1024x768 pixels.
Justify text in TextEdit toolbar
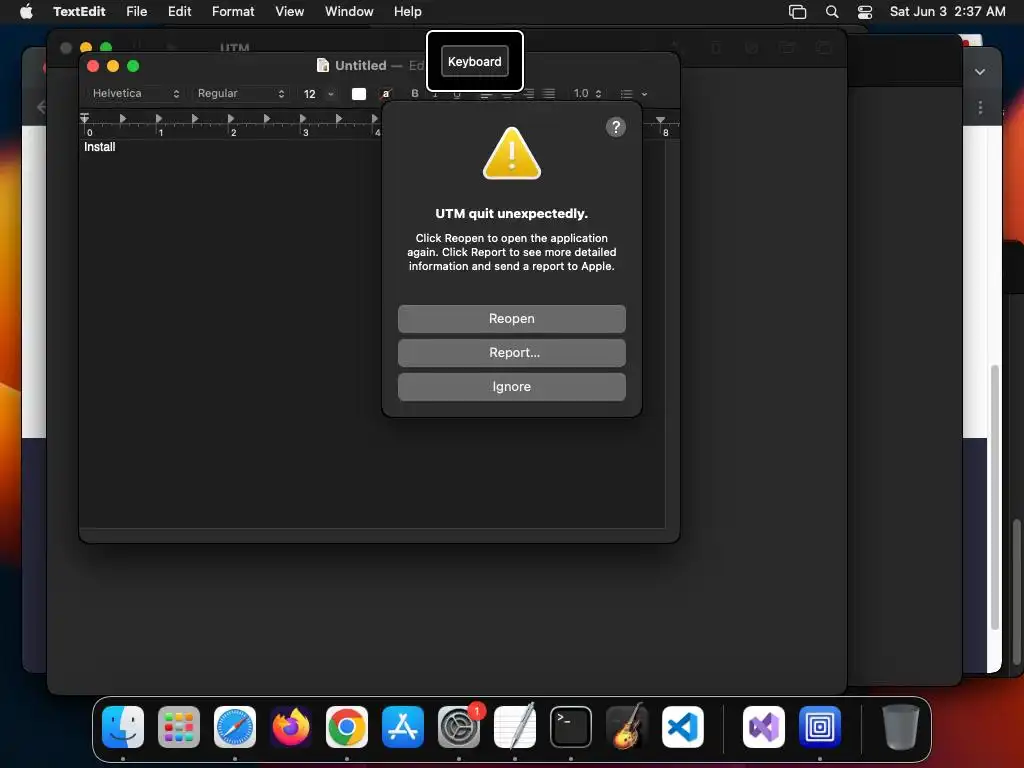549,94
